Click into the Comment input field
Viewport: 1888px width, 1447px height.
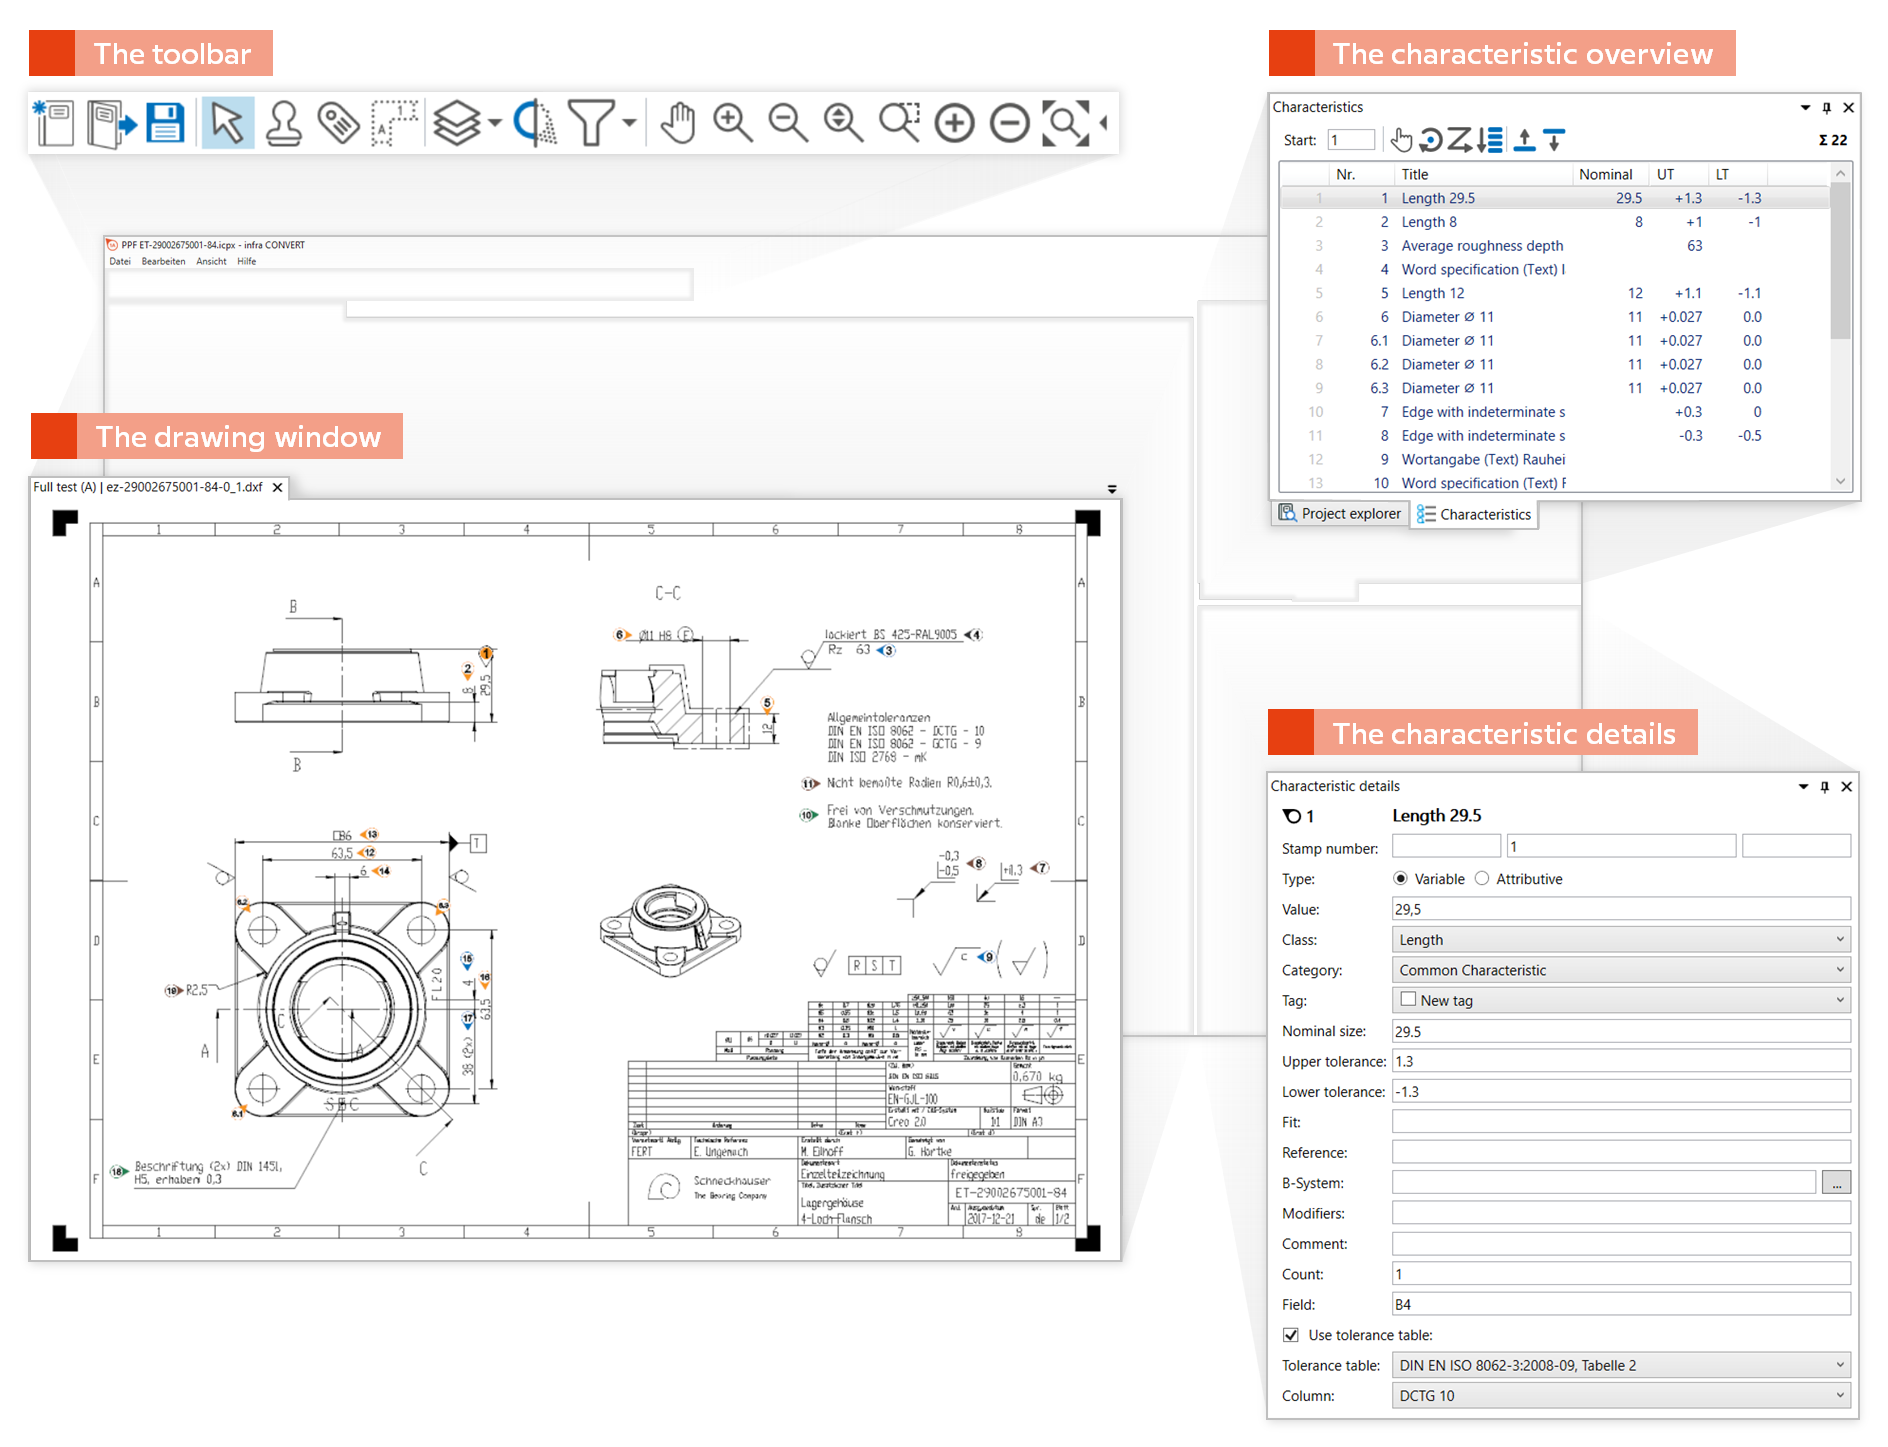point(1620,1244)
